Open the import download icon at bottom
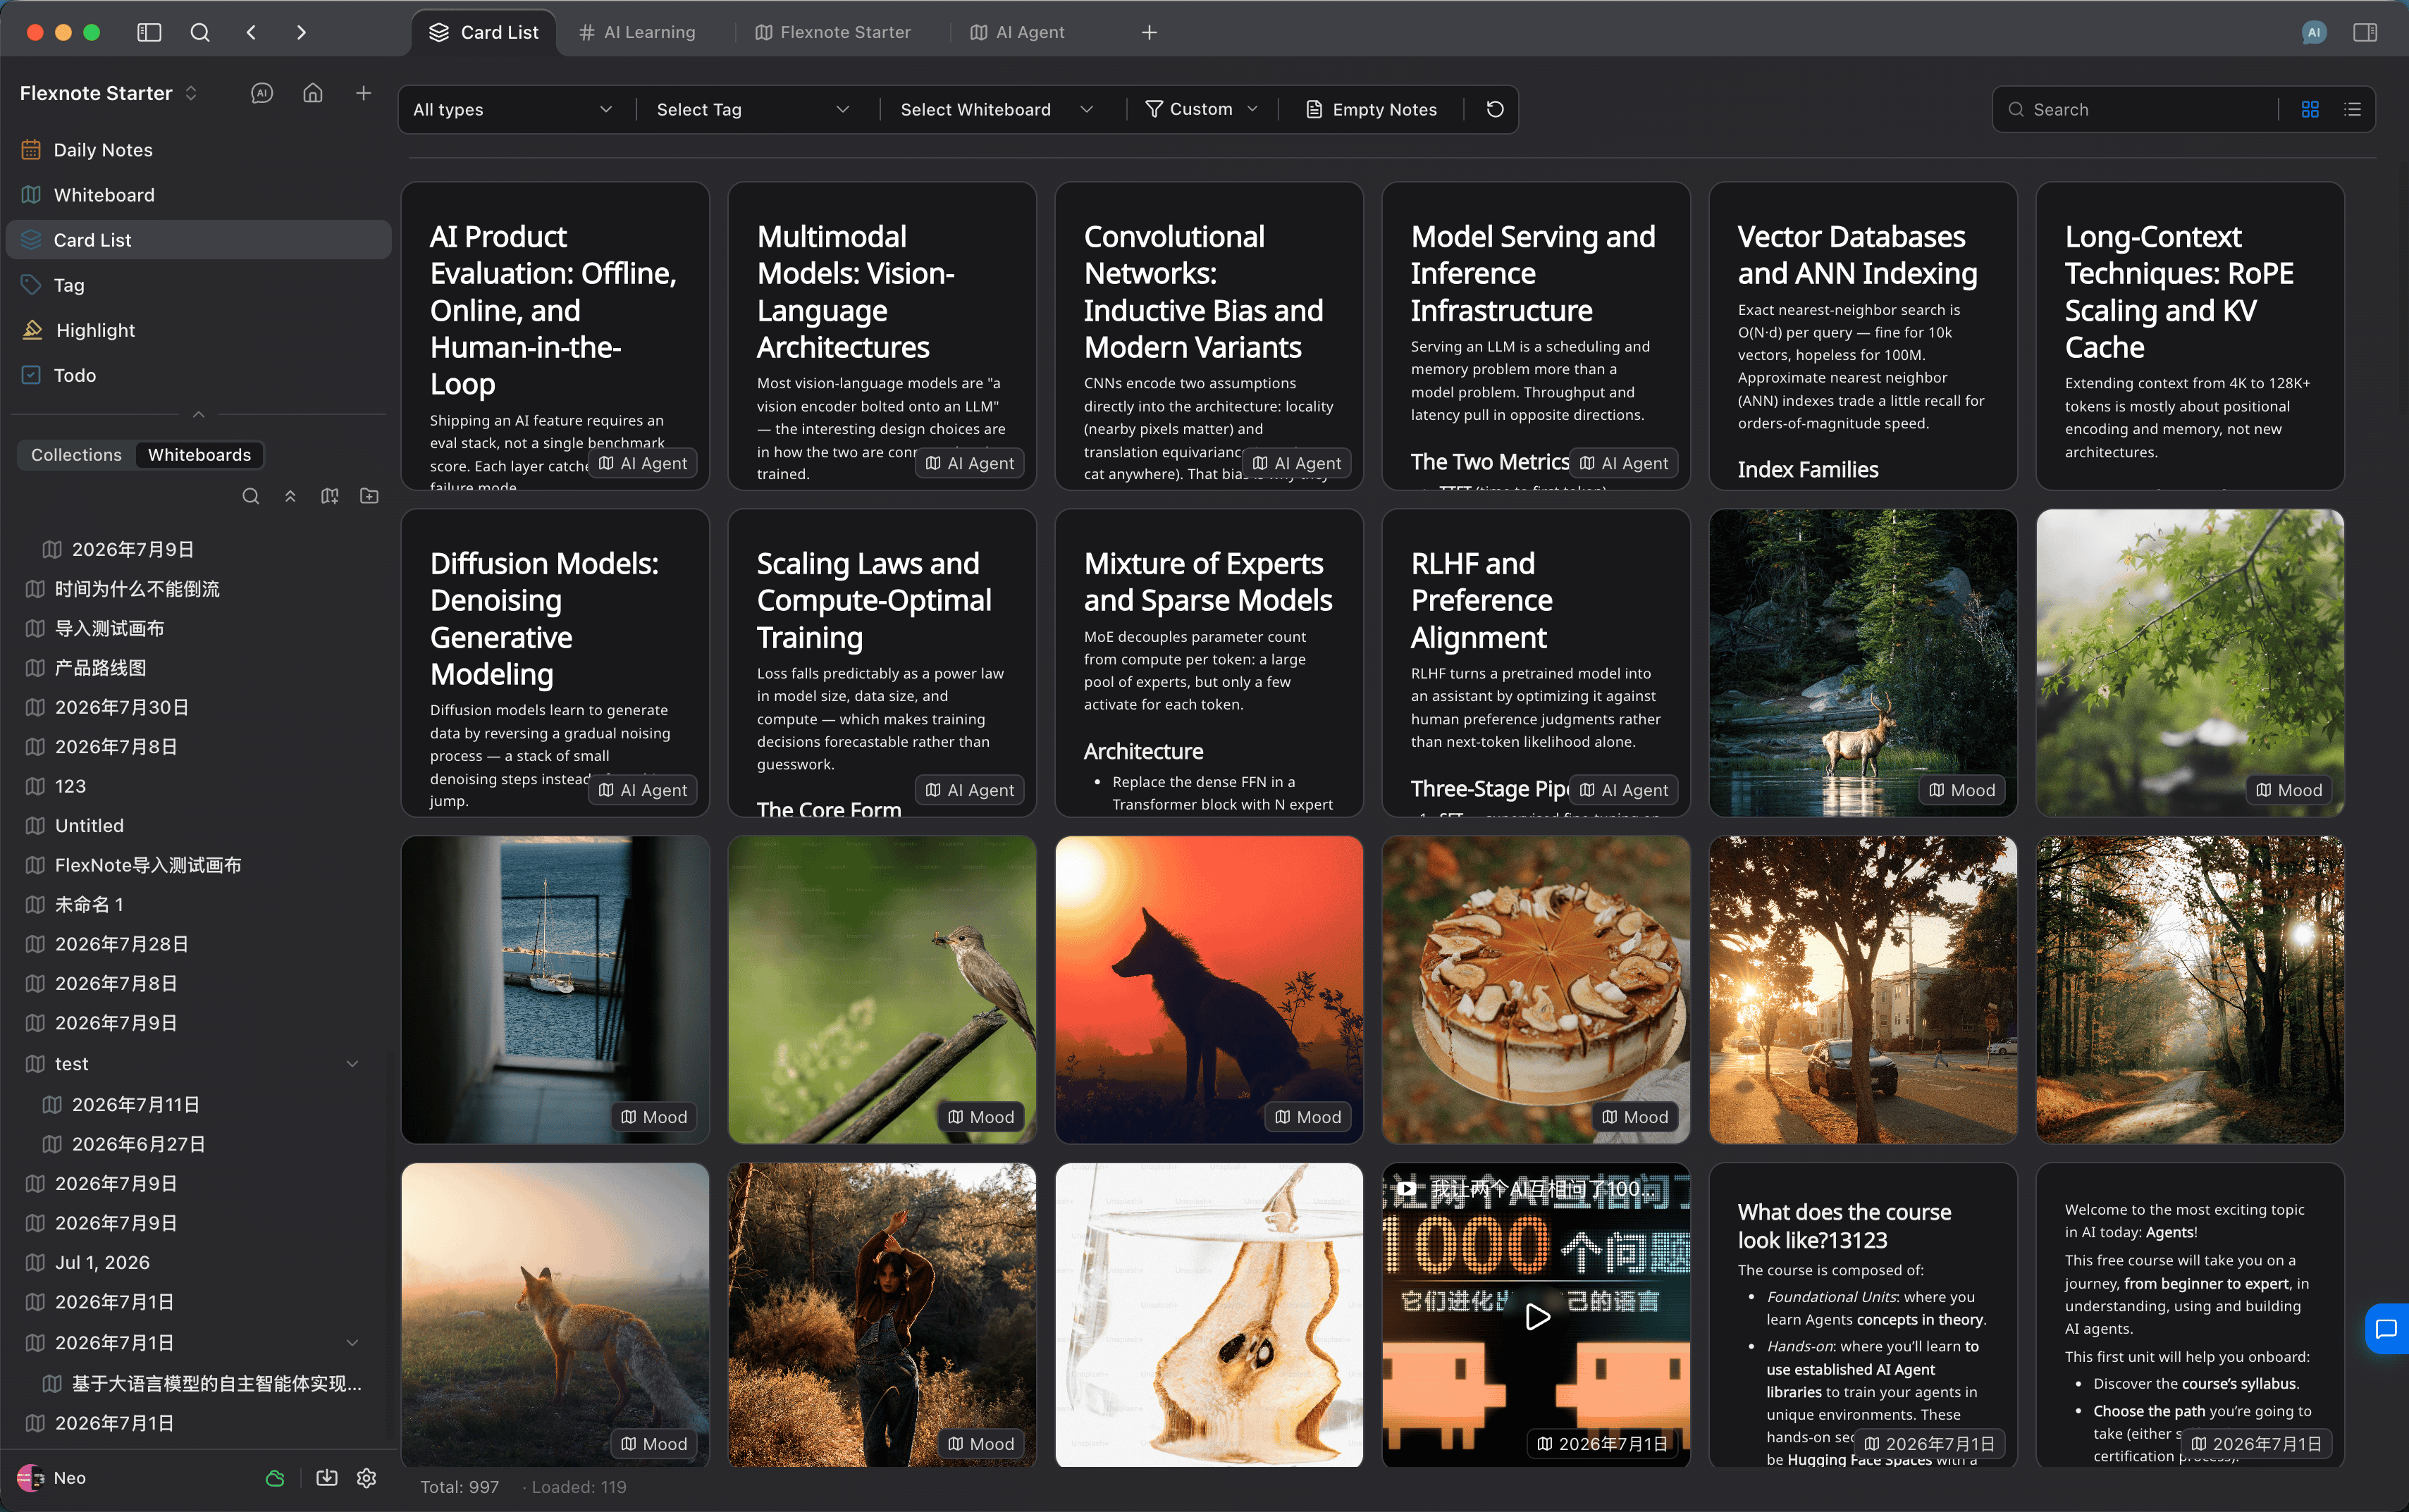This screenshot has width=2409, height=1512. click(x=327, y=1478)
